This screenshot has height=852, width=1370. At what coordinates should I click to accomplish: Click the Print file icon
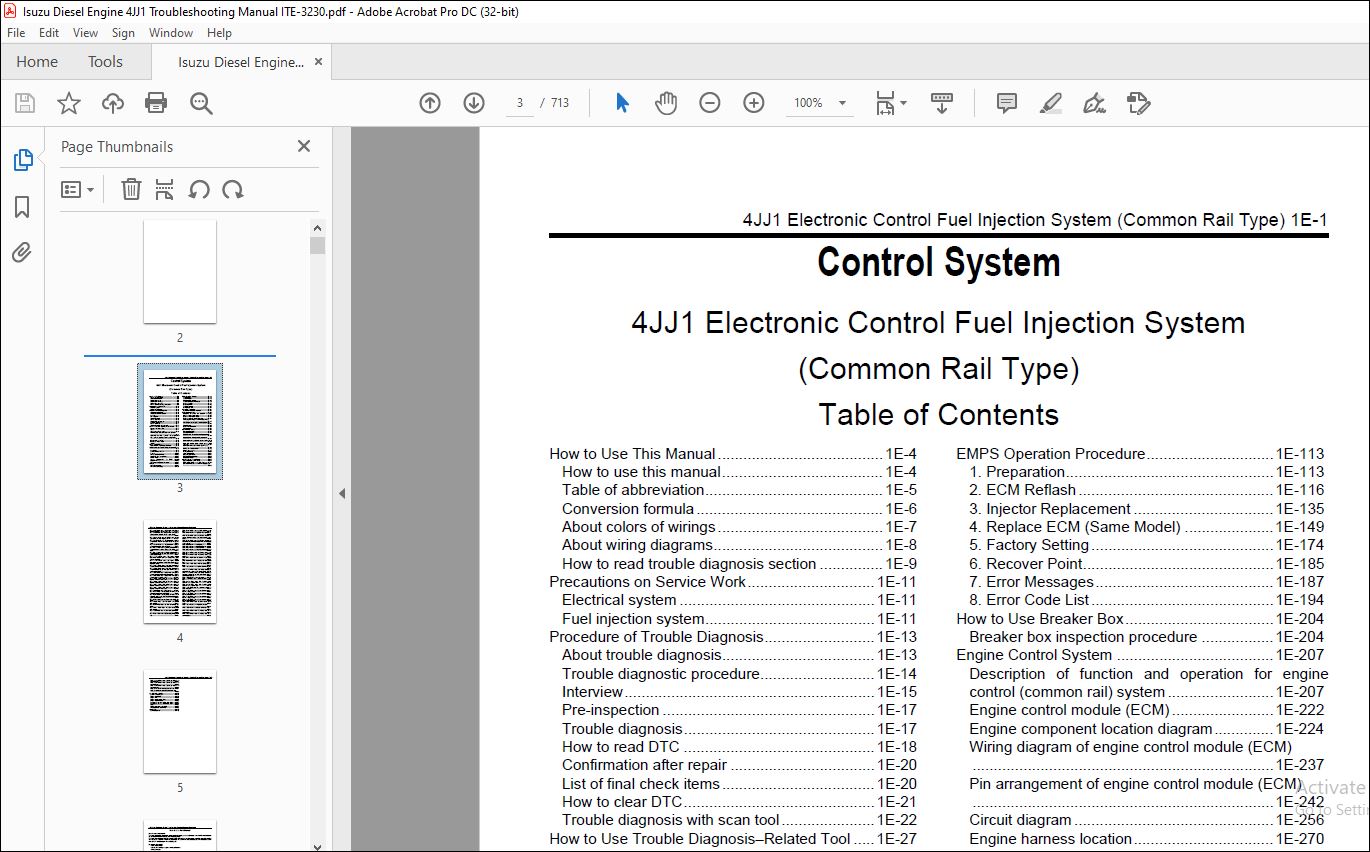[x=156, y=103]
